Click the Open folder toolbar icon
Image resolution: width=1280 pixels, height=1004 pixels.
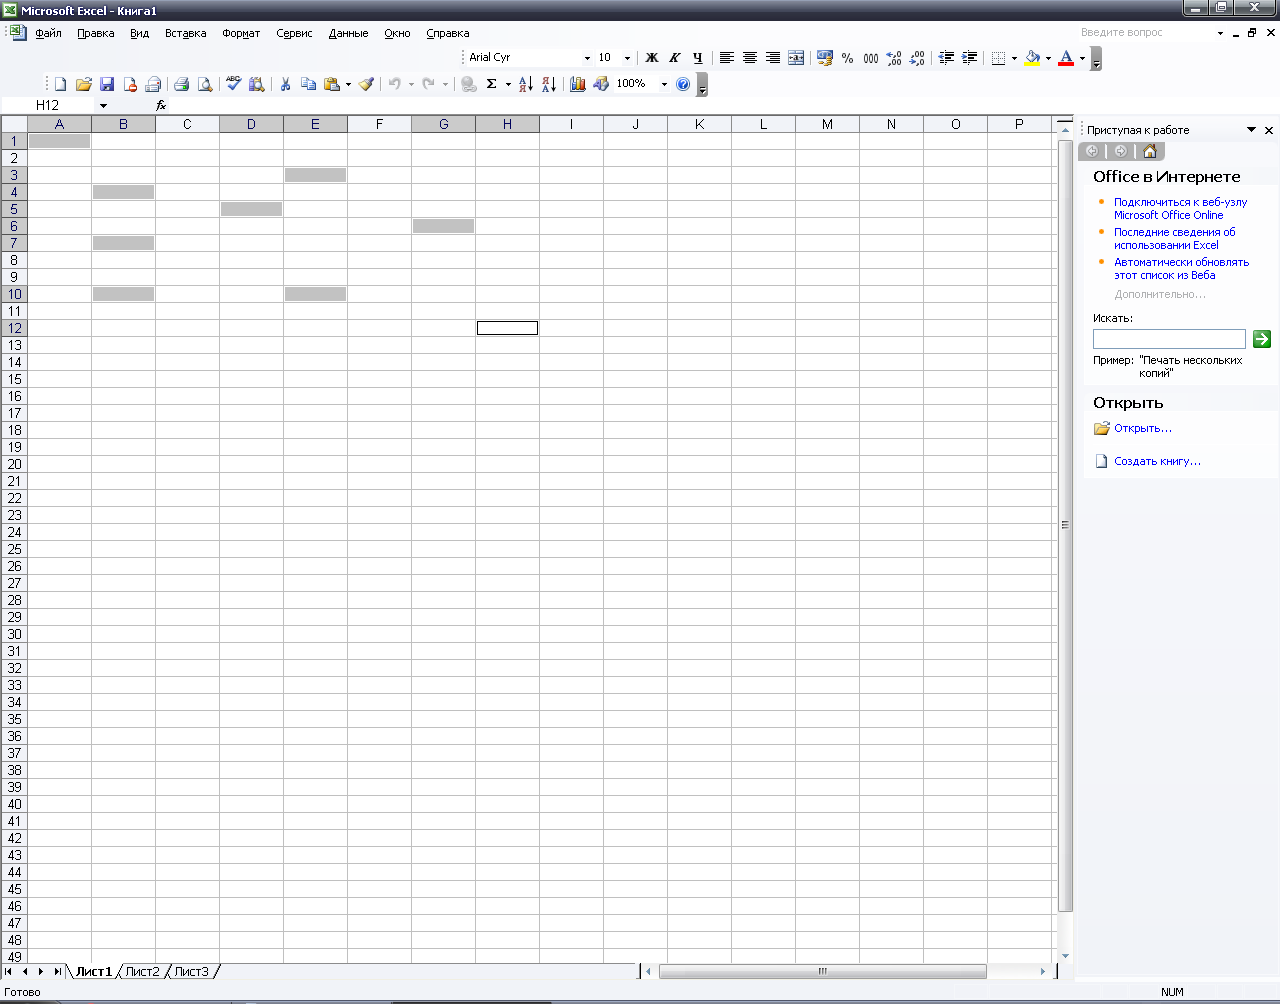click(x=84, y=85)
